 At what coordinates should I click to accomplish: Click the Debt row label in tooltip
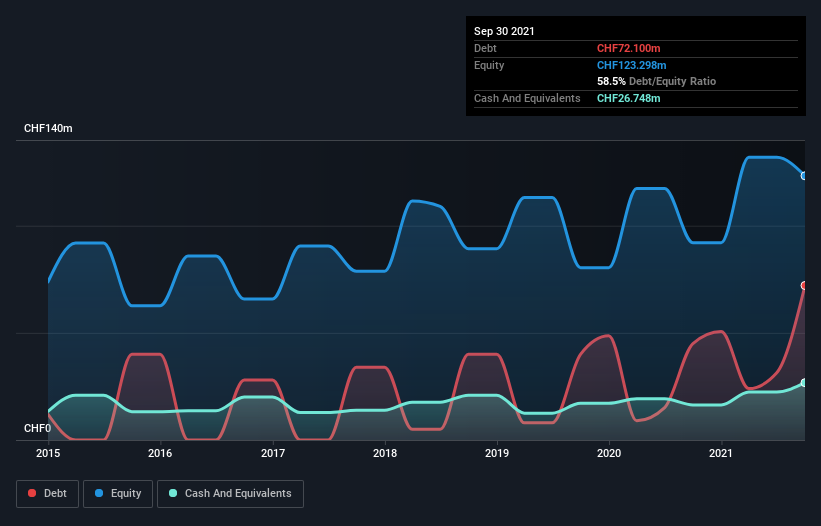pyautogui.click(x=485, y=48)
